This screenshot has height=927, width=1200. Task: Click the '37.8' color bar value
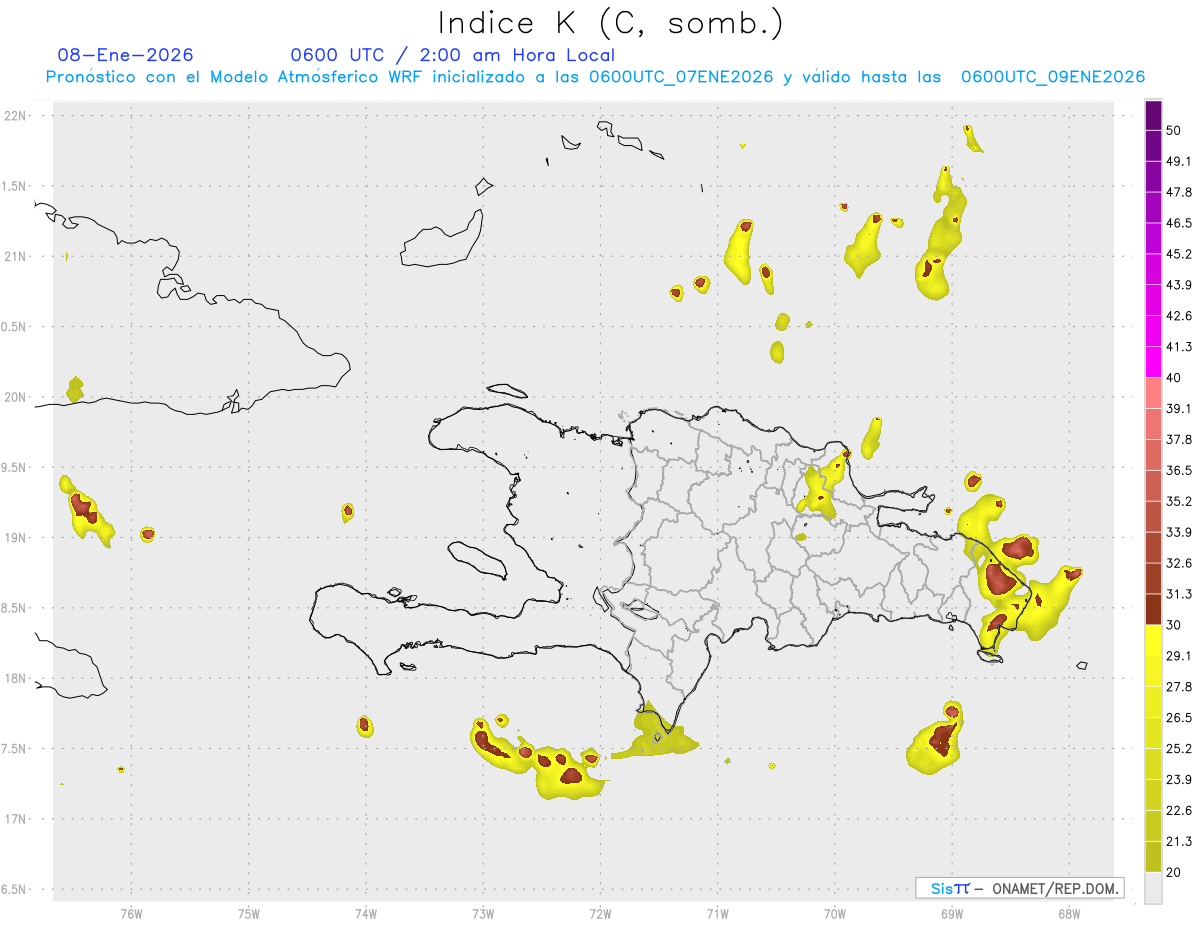pos(1178,440)
